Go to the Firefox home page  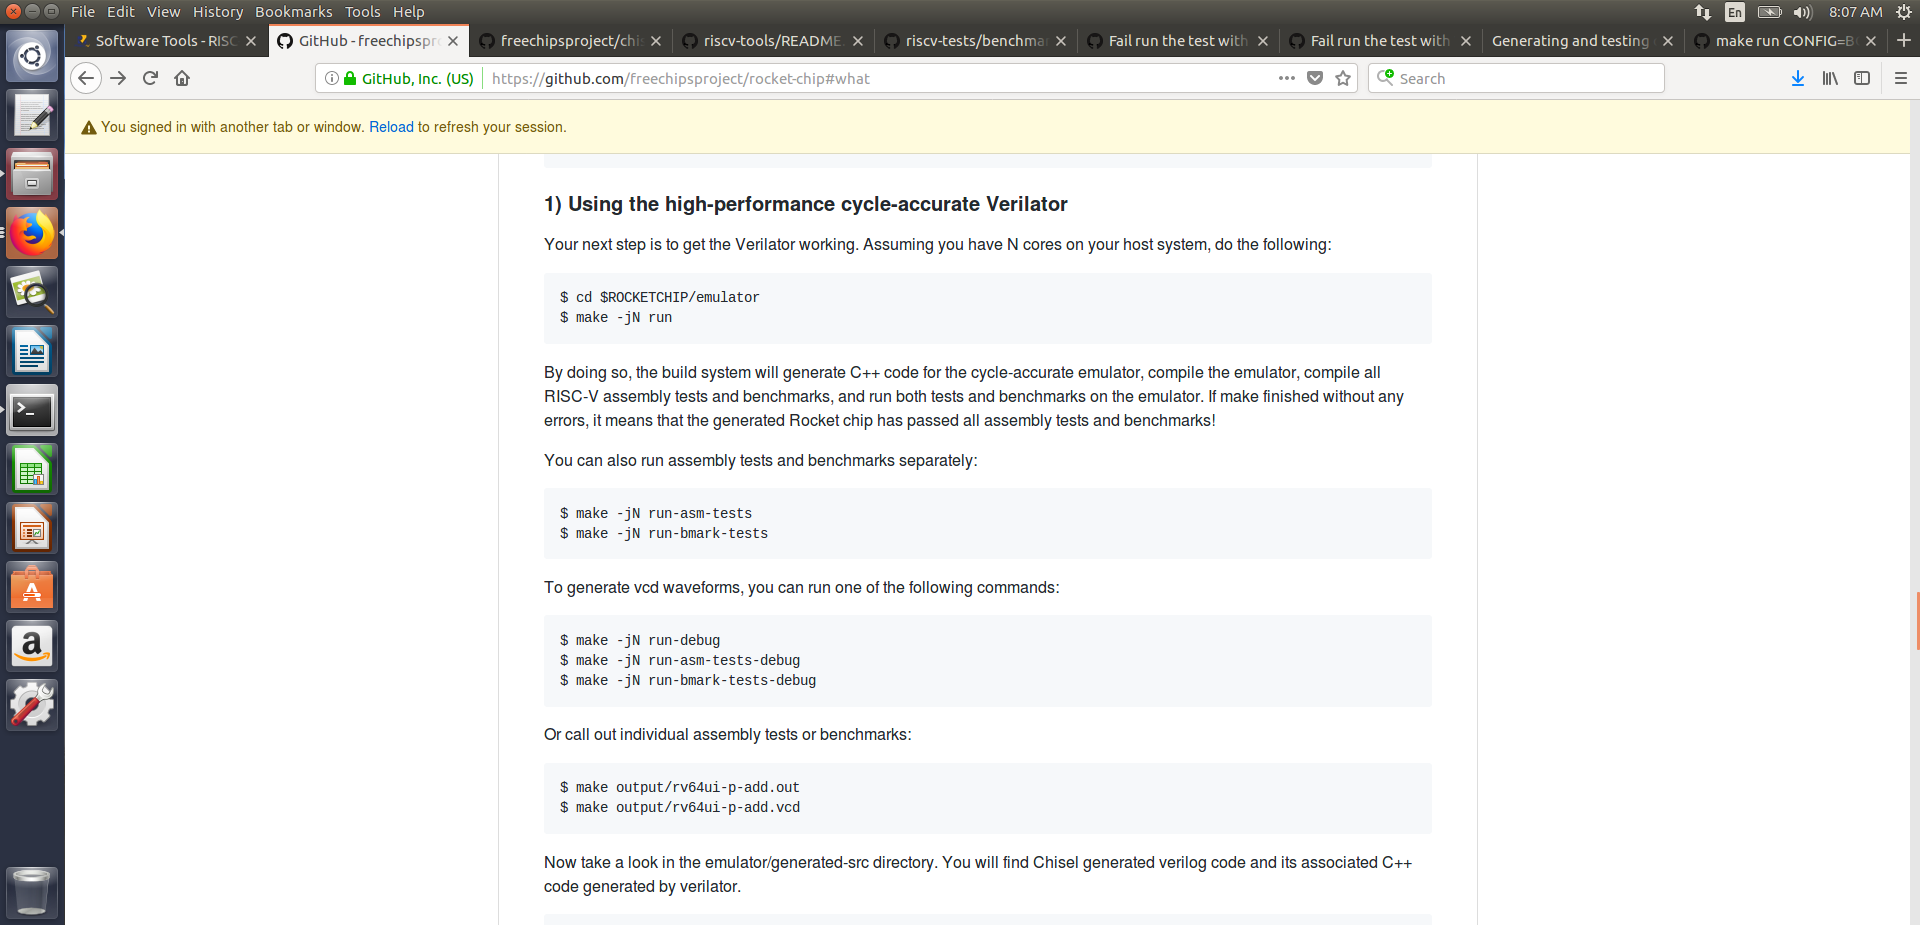pos(182,78)
